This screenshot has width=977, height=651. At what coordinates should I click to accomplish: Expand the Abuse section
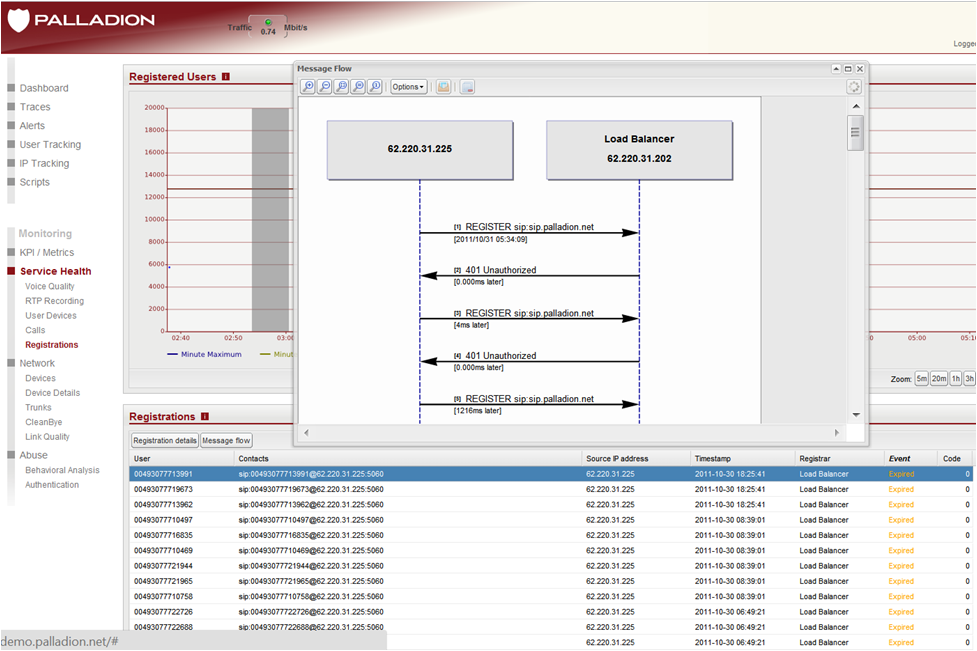tap(33, 455)
